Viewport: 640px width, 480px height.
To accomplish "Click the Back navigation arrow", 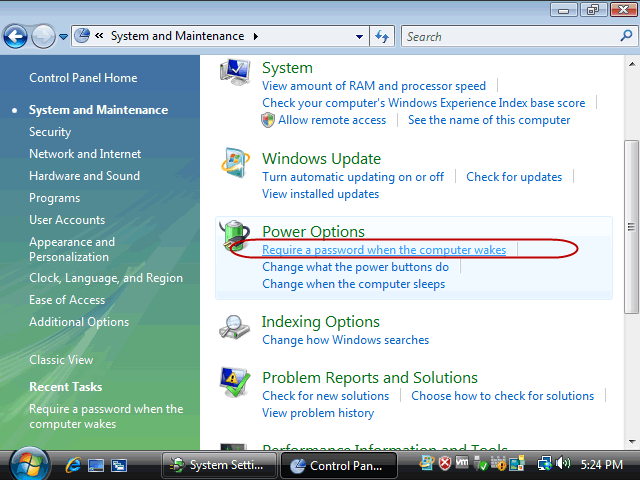I will coord(15,37).
